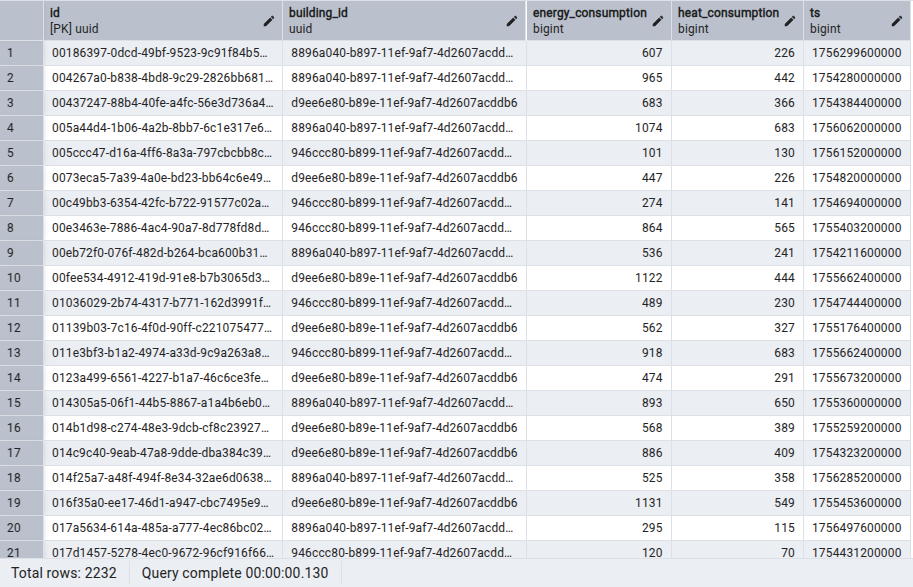913x587 pixels.
Task: Click the edit pencil icon in ts column header
Action: 897,21
